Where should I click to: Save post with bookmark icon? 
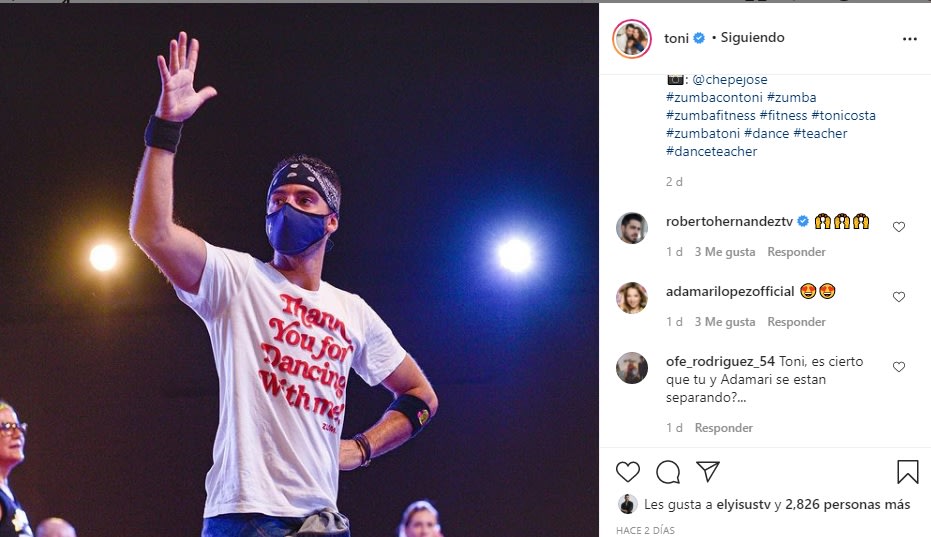(x=907, y=472)
